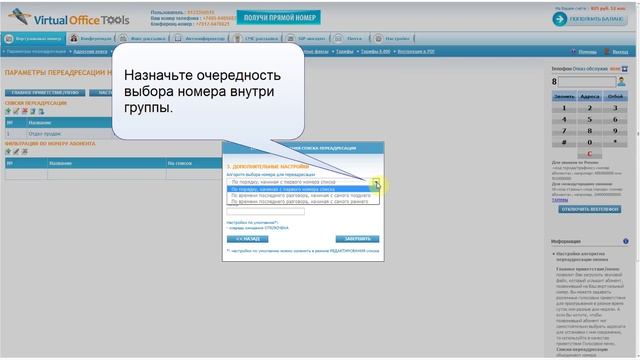640x360 pixels.
Task: Click keypad digit 7 on webphone
Action: pyautogui.click(x=564, y=131)
